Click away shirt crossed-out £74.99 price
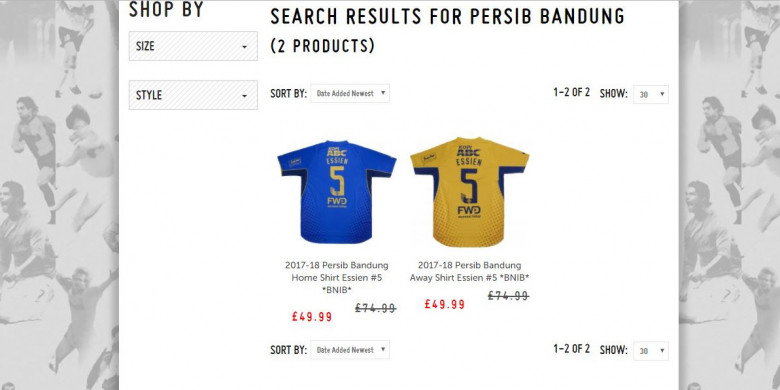This screenshot has height=390, width=780. (508, 296)
